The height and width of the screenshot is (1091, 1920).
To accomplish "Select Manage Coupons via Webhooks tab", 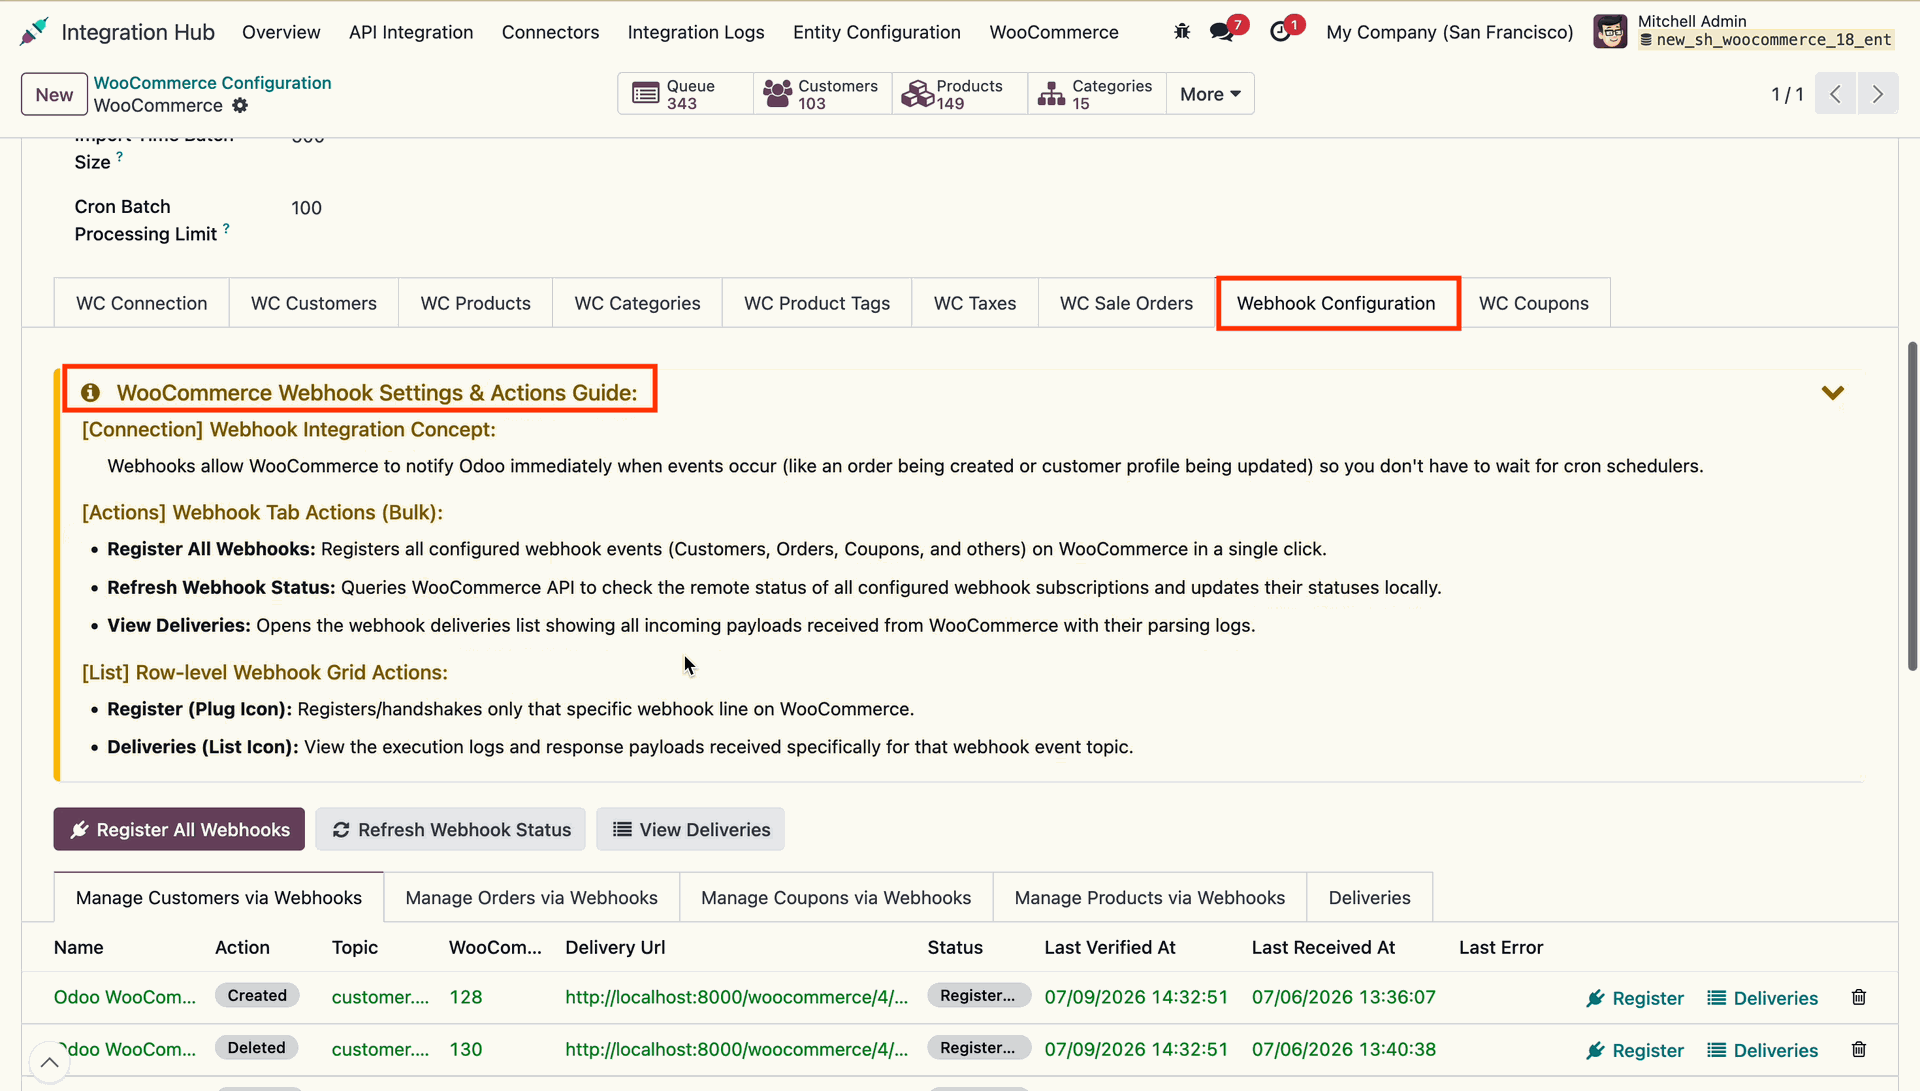I will (835, 898).
